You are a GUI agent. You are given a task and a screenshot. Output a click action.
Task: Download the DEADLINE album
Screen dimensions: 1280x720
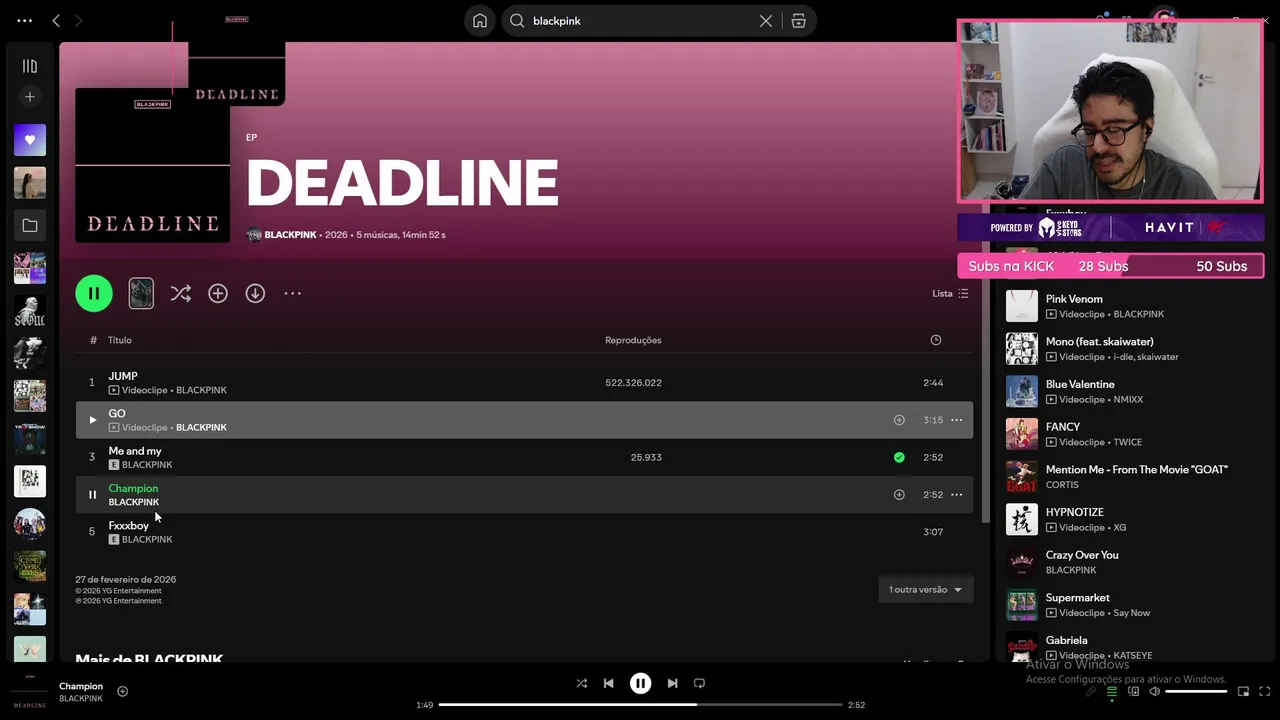(255, 293)
